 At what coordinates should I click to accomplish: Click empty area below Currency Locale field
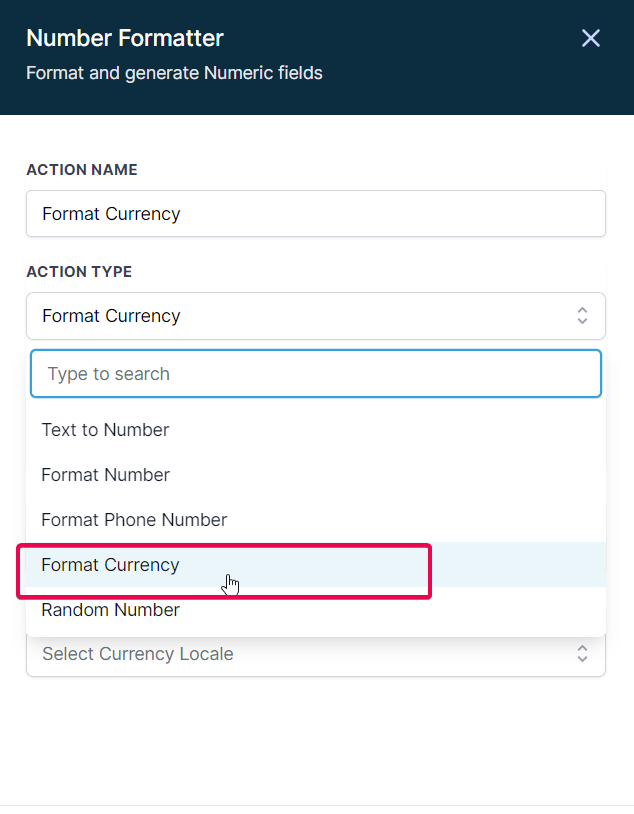pyautogui.click(x=316, y=740)
